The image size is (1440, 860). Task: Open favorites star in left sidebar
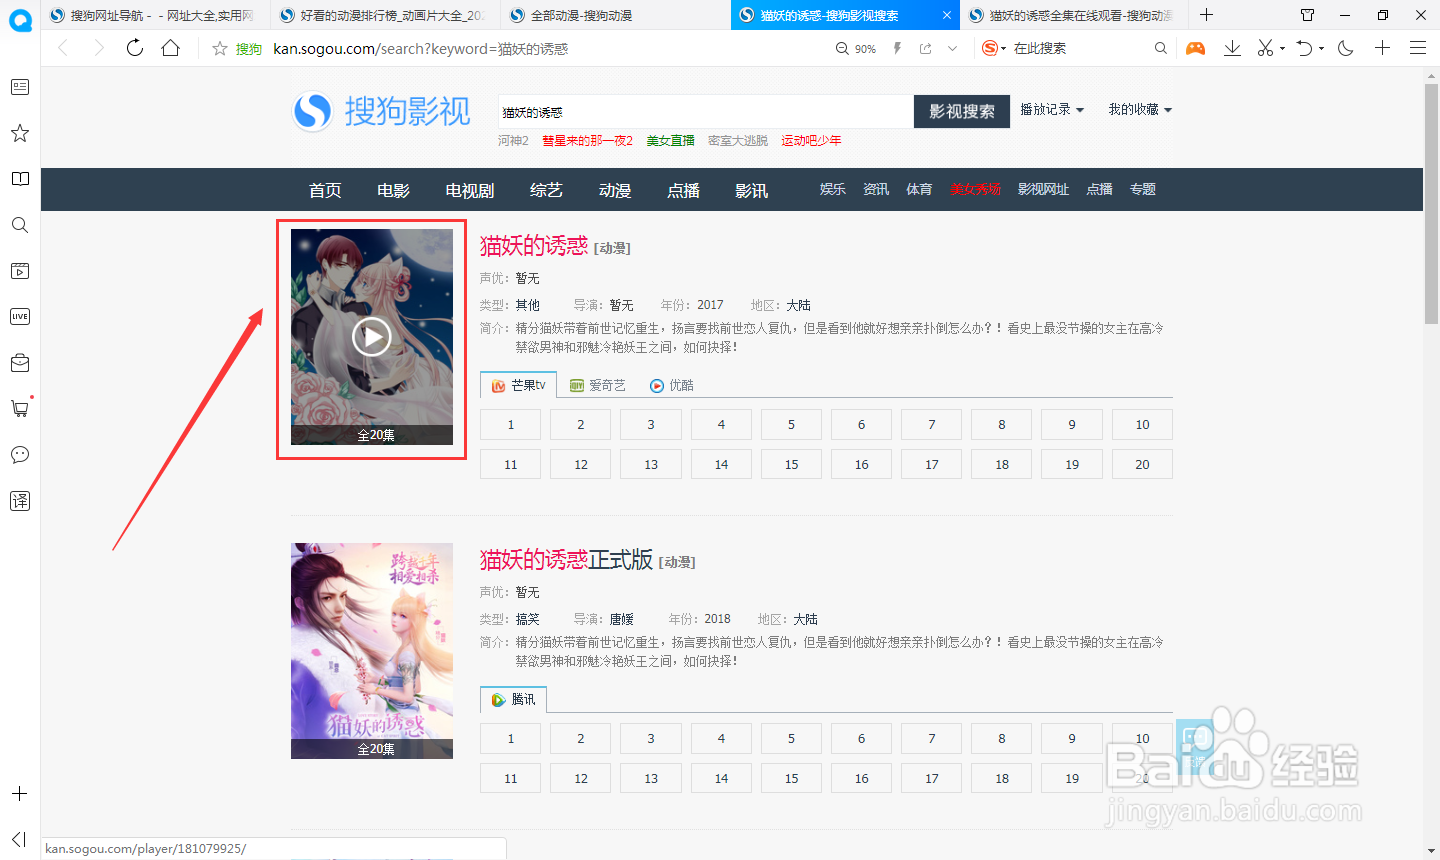(x=20, y=133)
